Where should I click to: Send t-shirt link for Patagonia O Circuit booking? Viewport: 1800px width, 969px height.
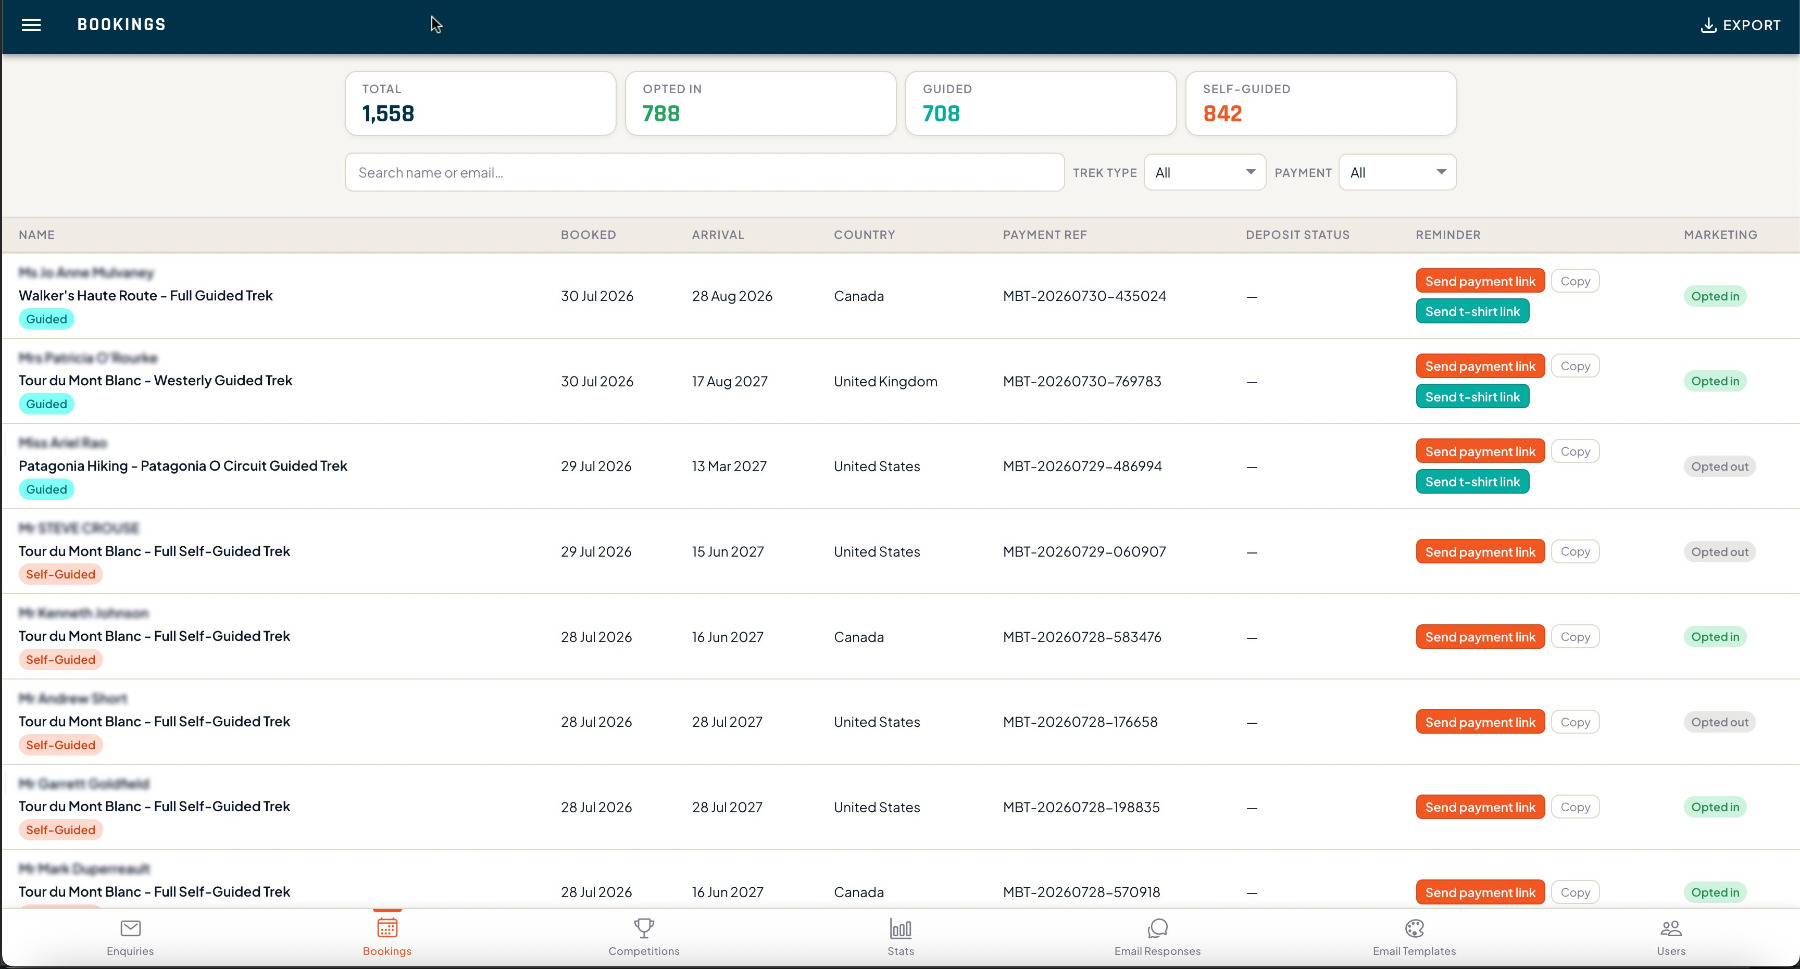(x=1472, y=482)
